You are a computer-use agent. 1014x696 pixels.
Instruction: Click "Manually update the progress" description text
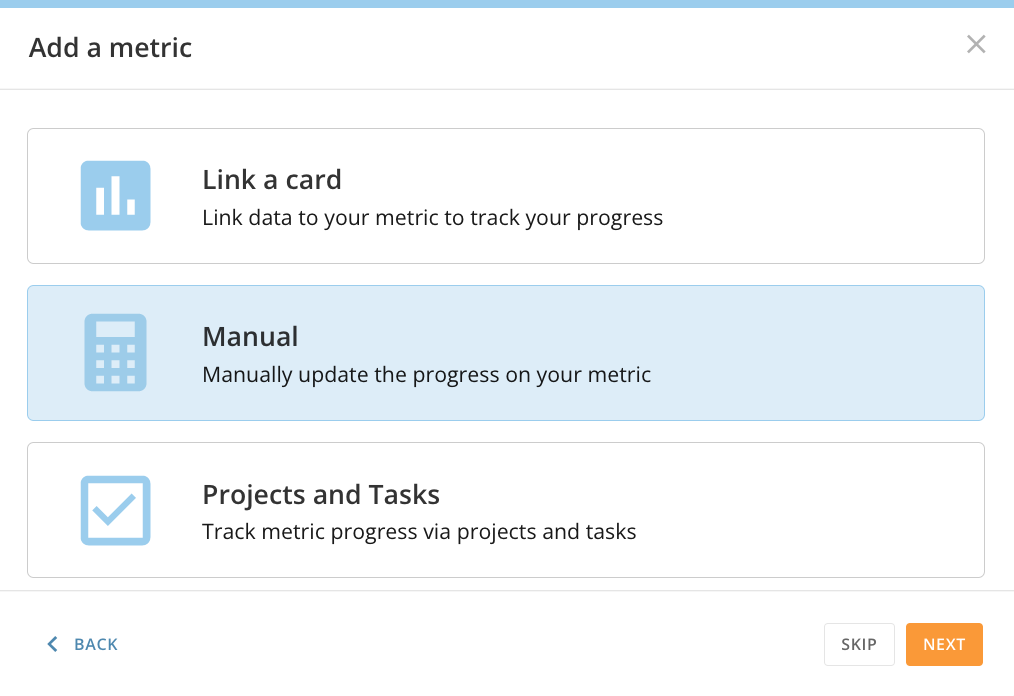(x=426, y=375)
